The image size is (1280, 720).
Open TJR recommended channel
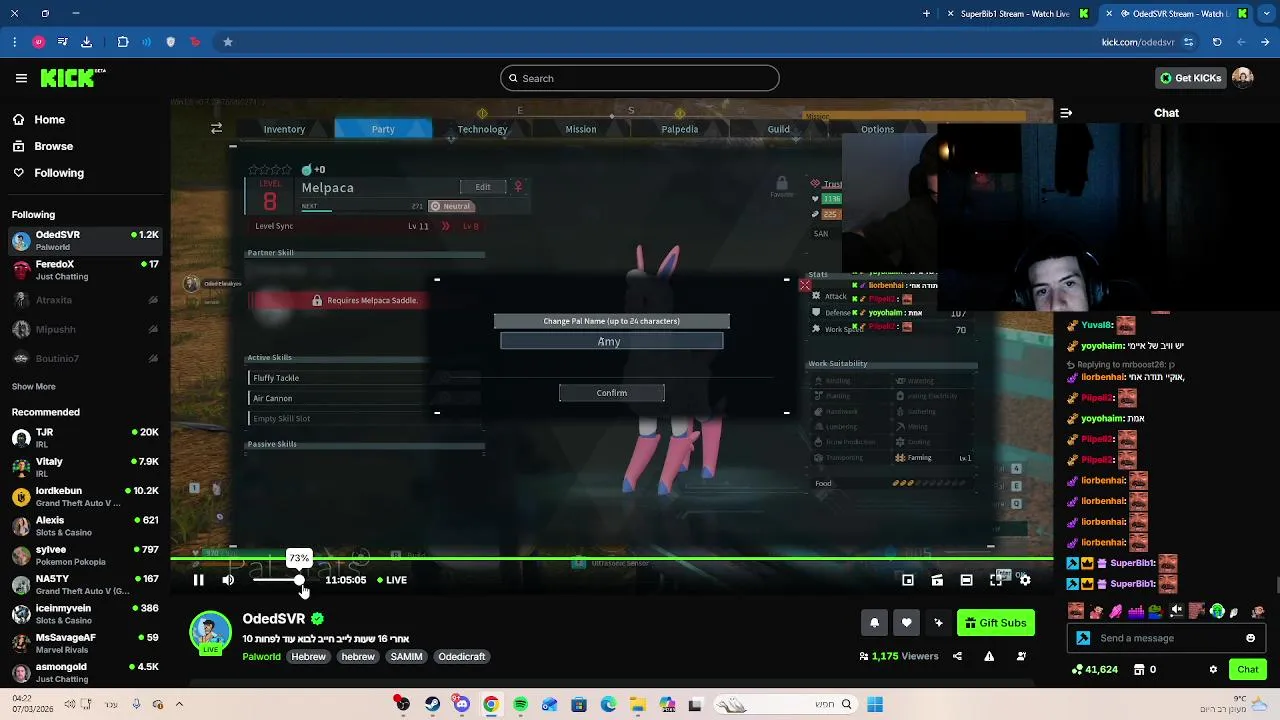click(x=85, y=438)
